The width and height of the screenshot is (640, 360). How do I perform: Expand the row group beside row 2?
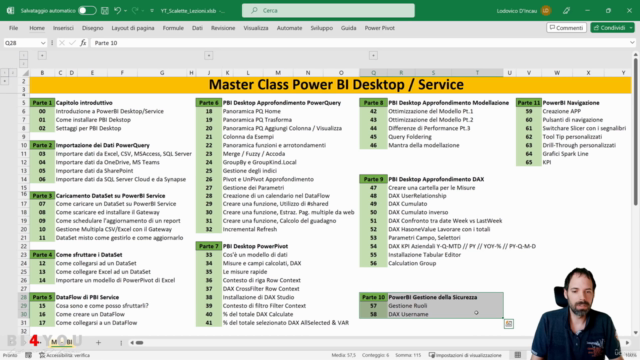4,81
